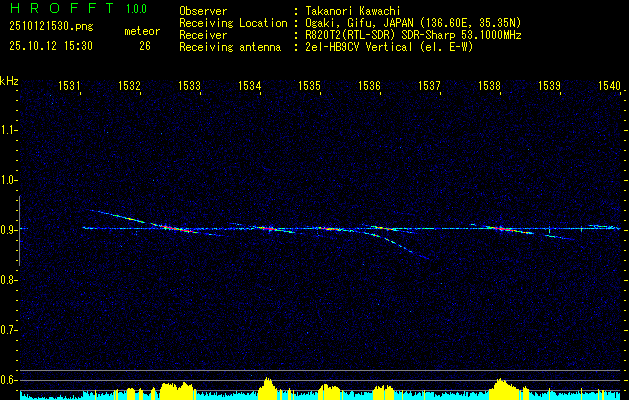The image size is (629, 400).
Task: Click the HROFFT title text
Action: click(x=63, y=8)
